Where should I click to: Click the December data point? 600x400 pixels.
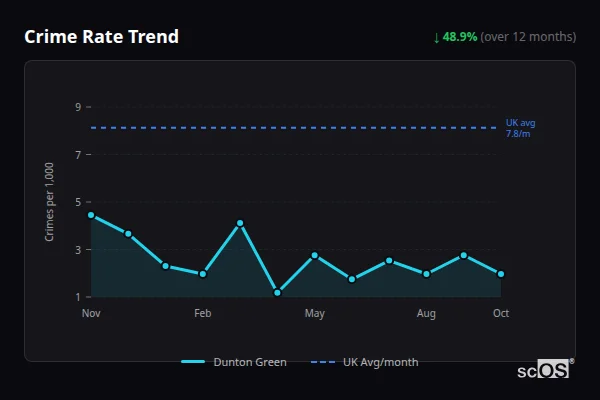[x=128, y=234]
